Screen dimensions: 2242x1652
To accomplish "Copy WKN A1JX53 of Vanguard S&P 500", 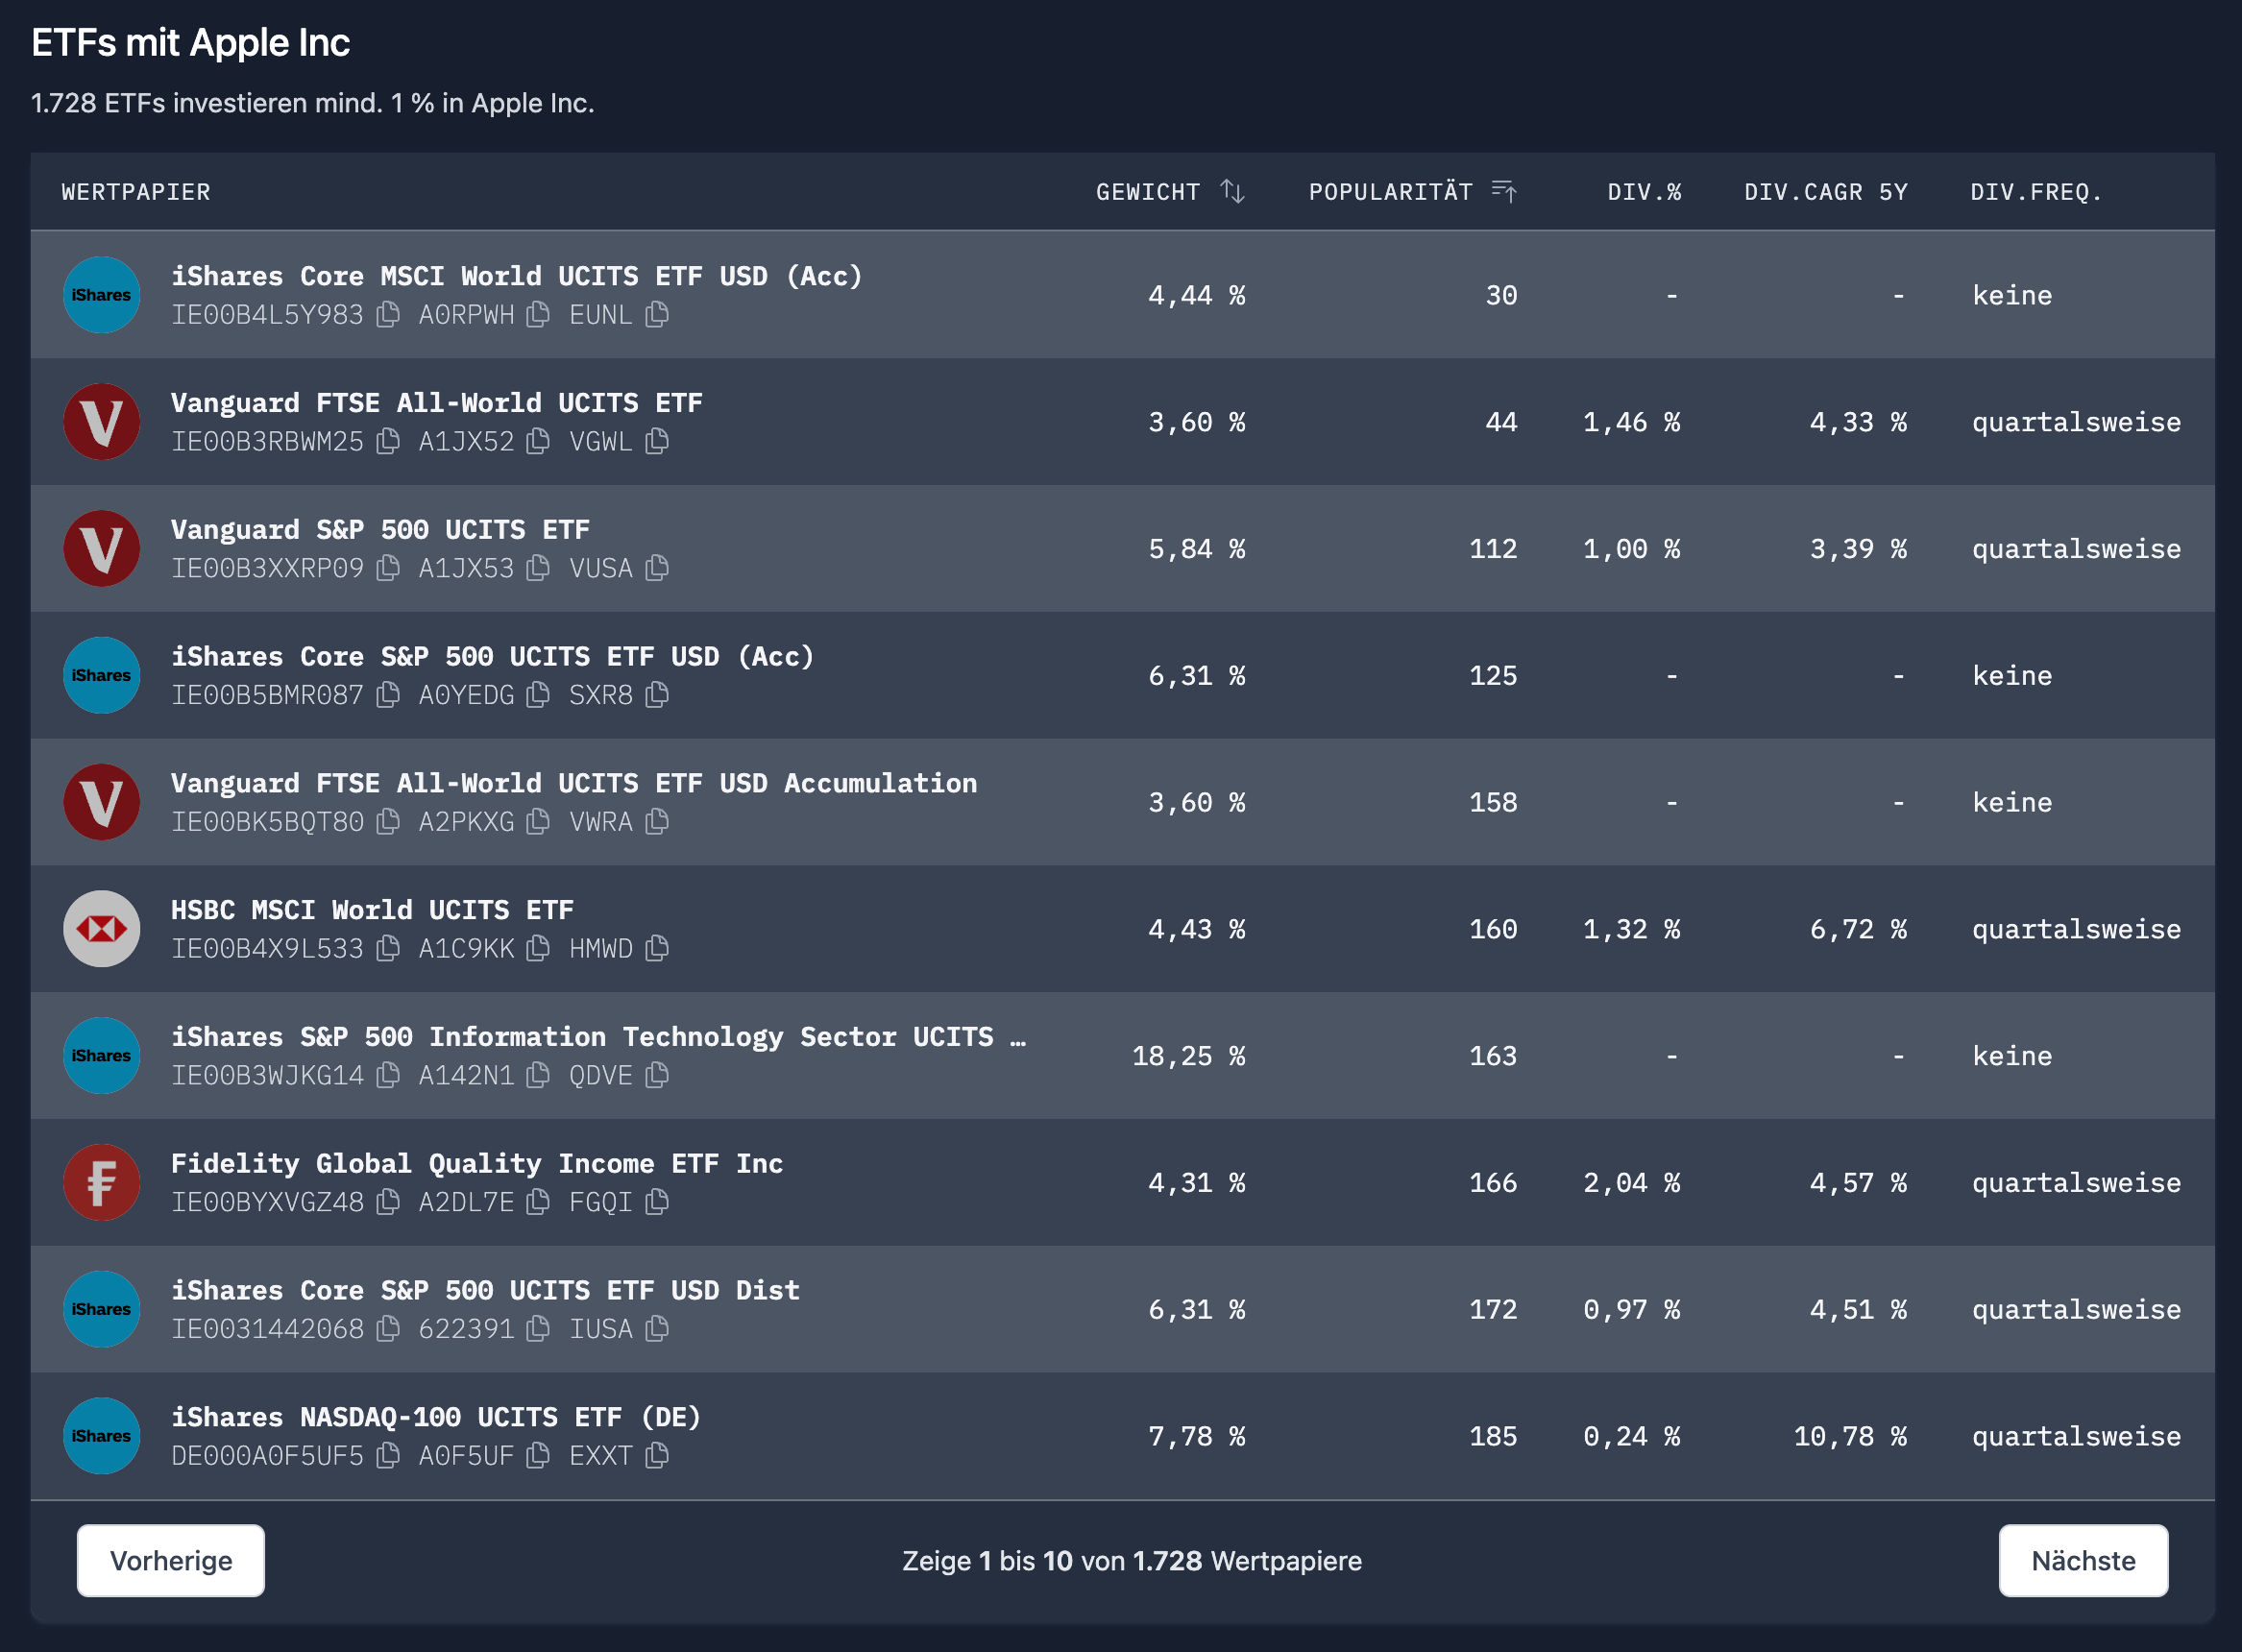I will click(x=539, y=567).
